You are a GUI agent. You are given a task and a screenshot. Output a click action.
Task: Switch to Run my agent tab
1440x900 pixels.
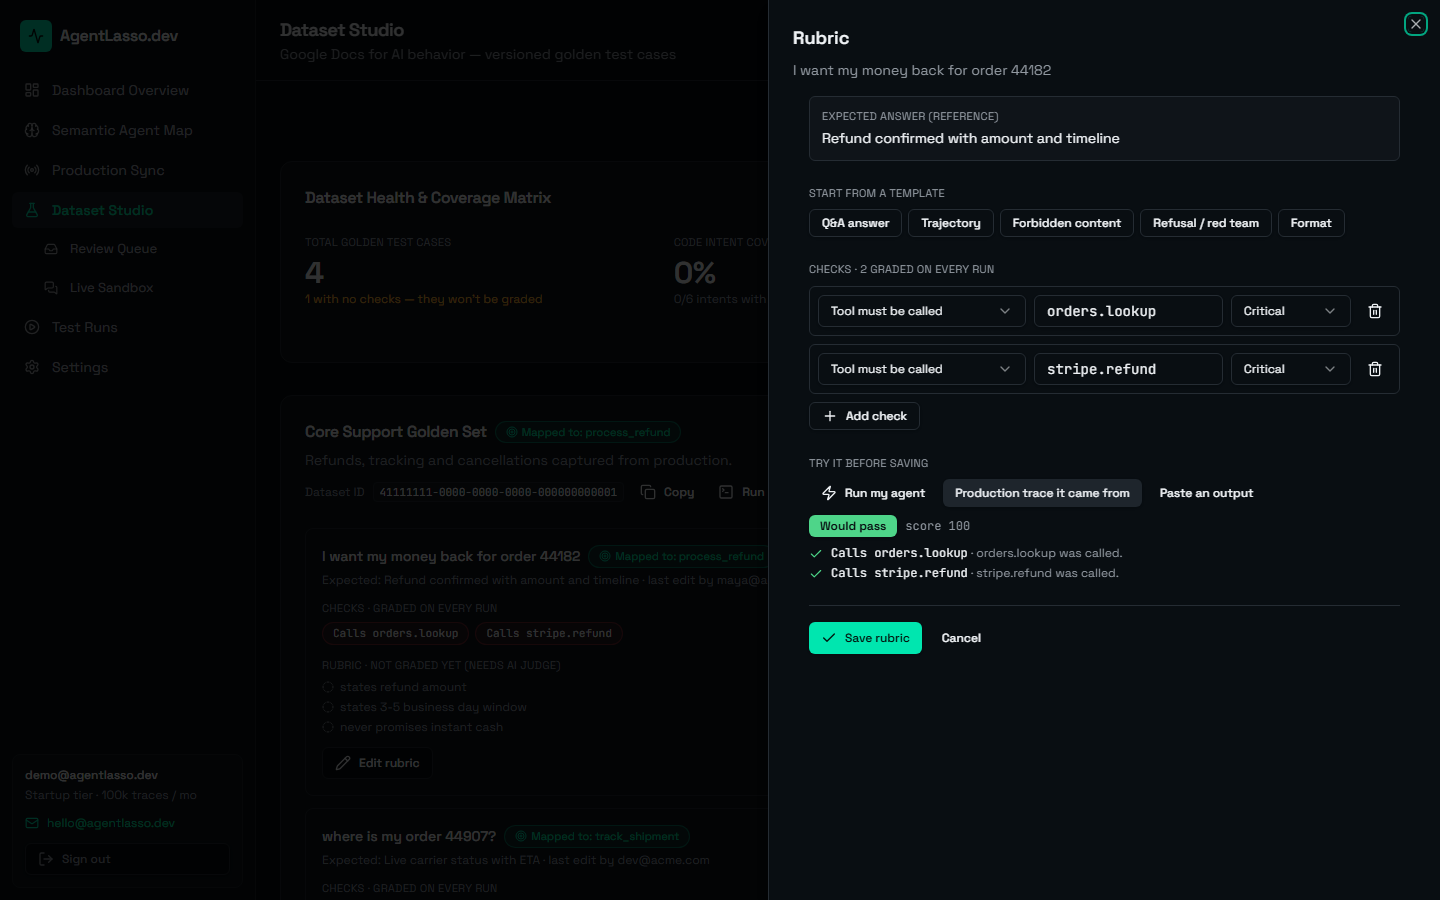click(x=873, y=493)
